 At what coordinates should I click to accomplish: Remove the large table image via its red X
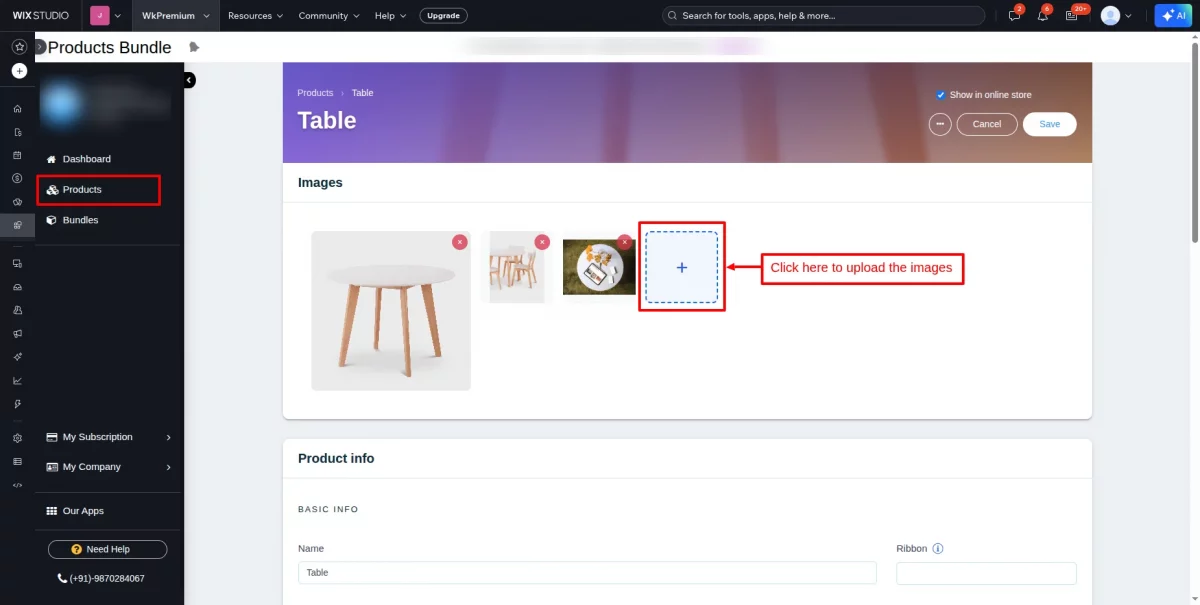[x=460, y=242]
